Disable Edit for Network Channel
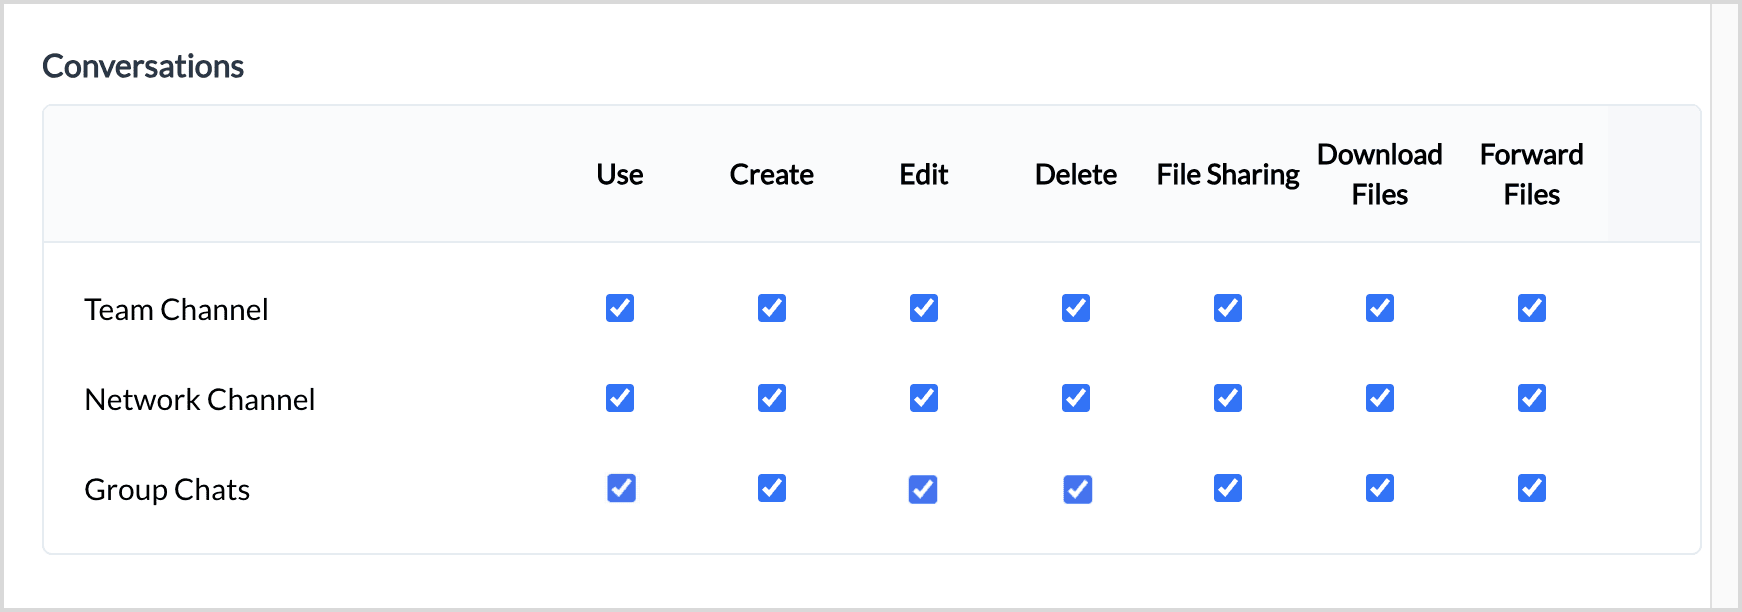 click(924, 398)
